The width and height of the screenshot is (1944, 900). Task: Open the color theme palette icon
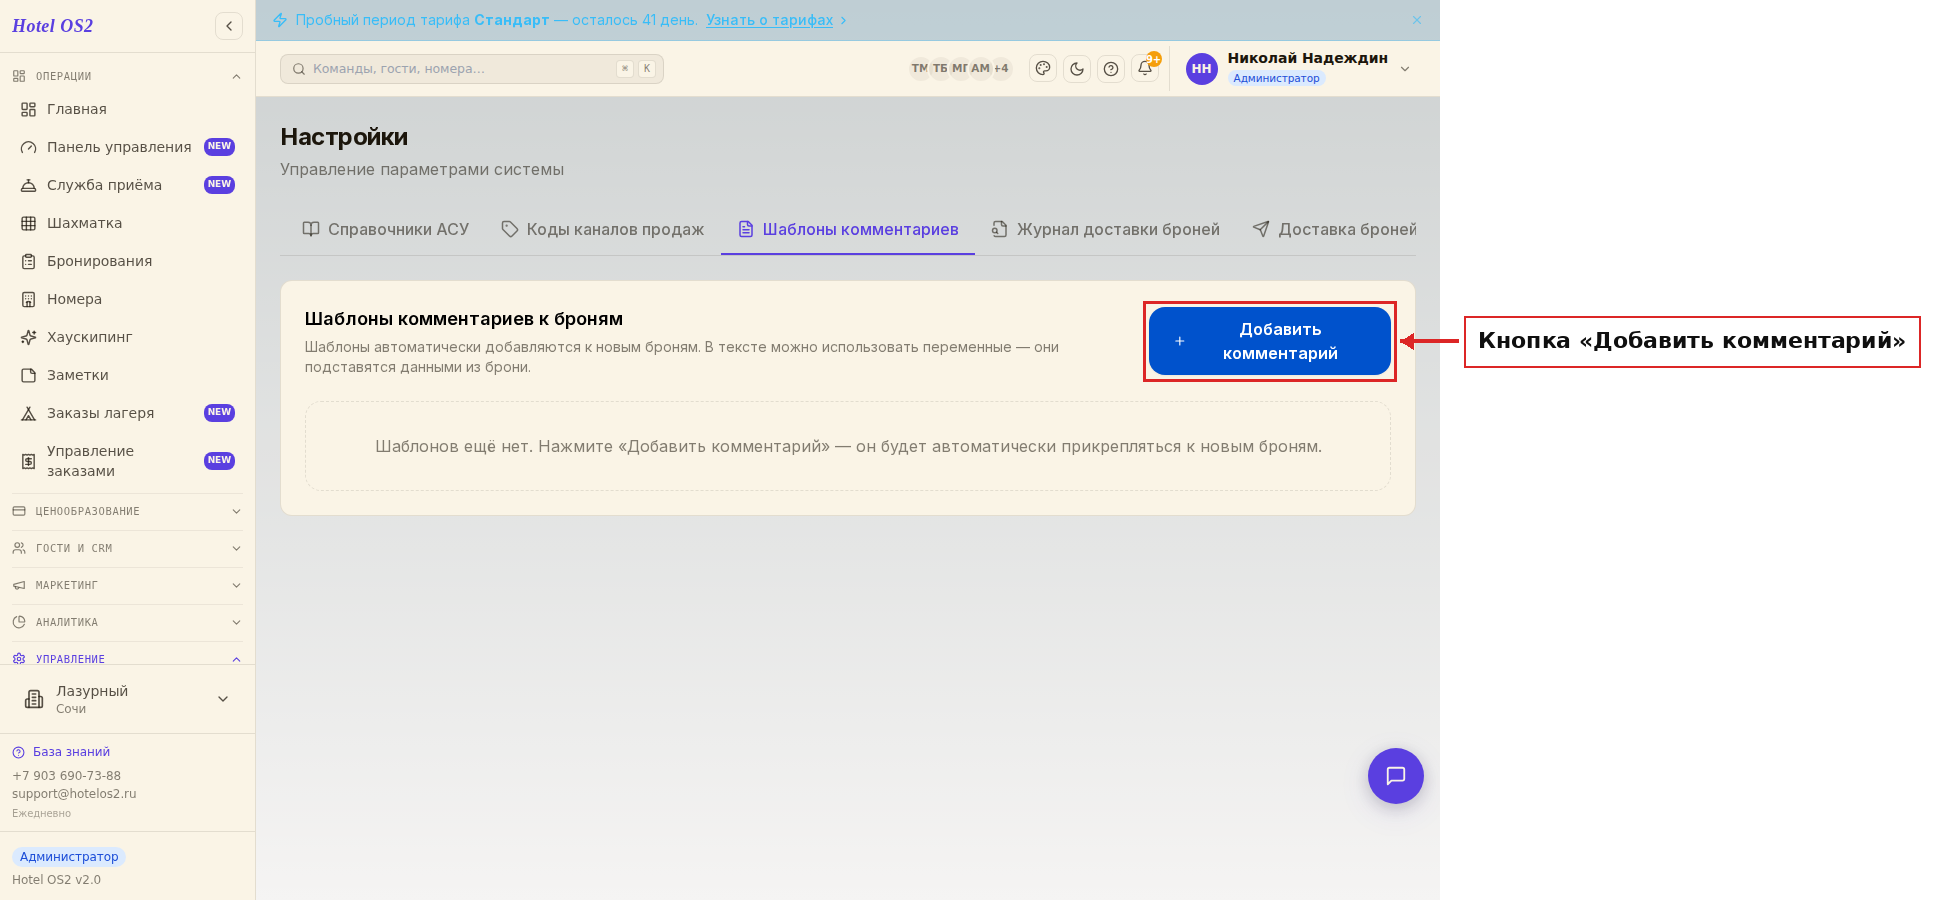click(x=1043, y=69)
